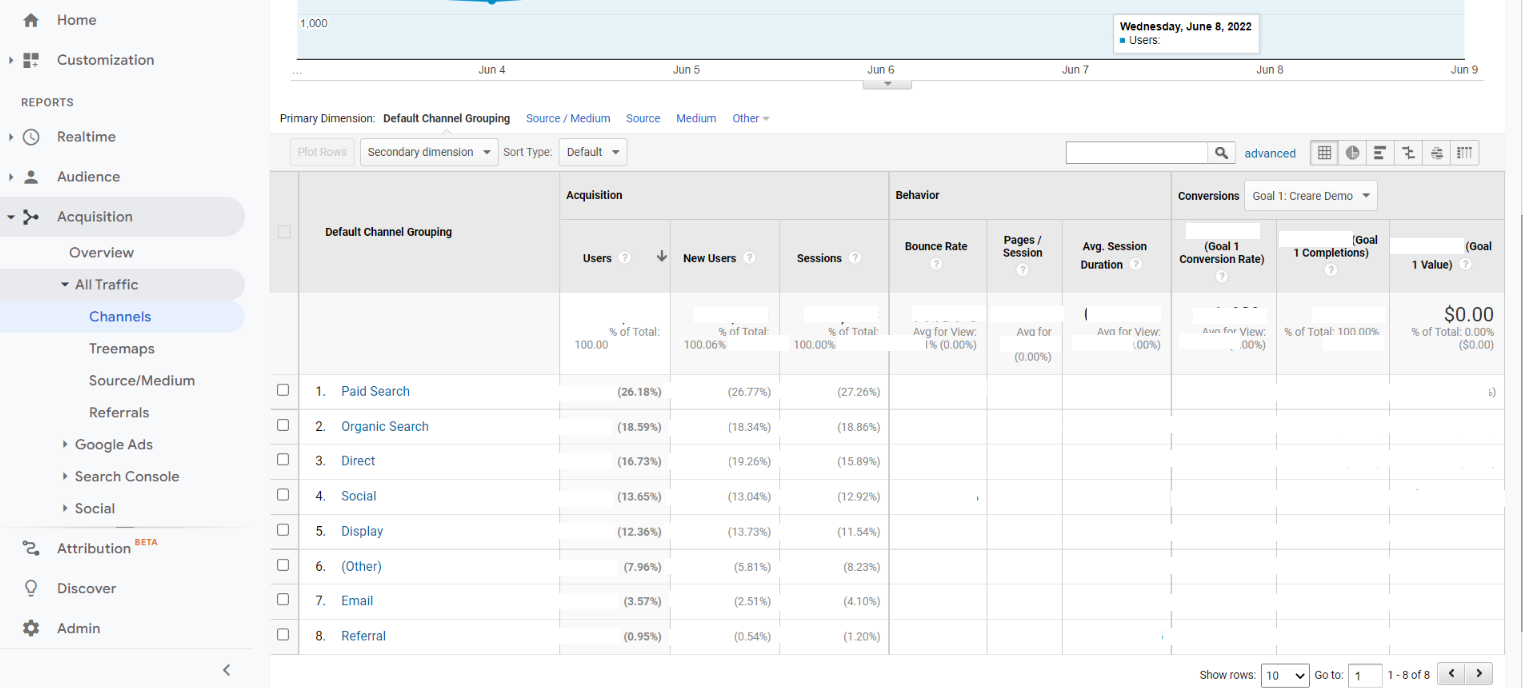Image resolution: width=1523 pixels, height=688 pixels.
Task: Click the Sessions help icon
Action: pos(855,258)
